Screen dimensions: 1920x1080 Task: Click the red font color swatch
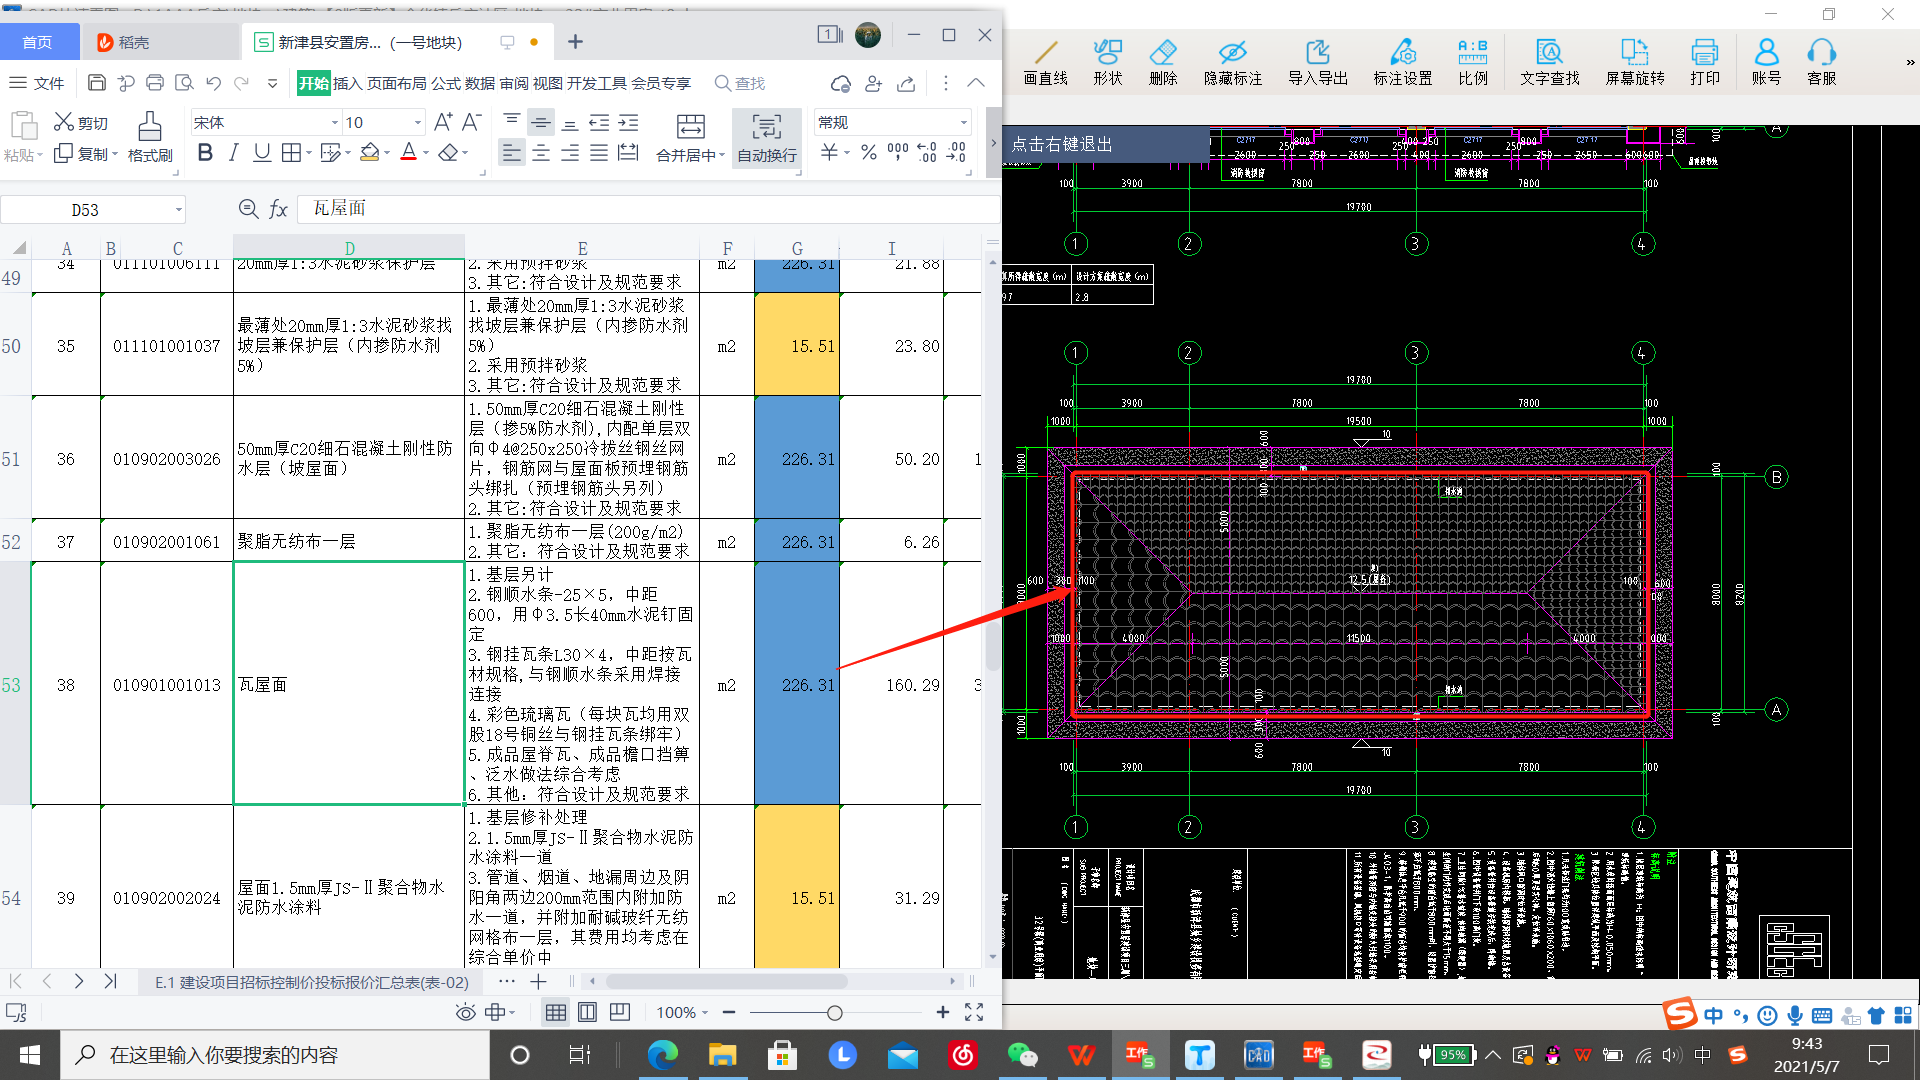click(408, 153)
